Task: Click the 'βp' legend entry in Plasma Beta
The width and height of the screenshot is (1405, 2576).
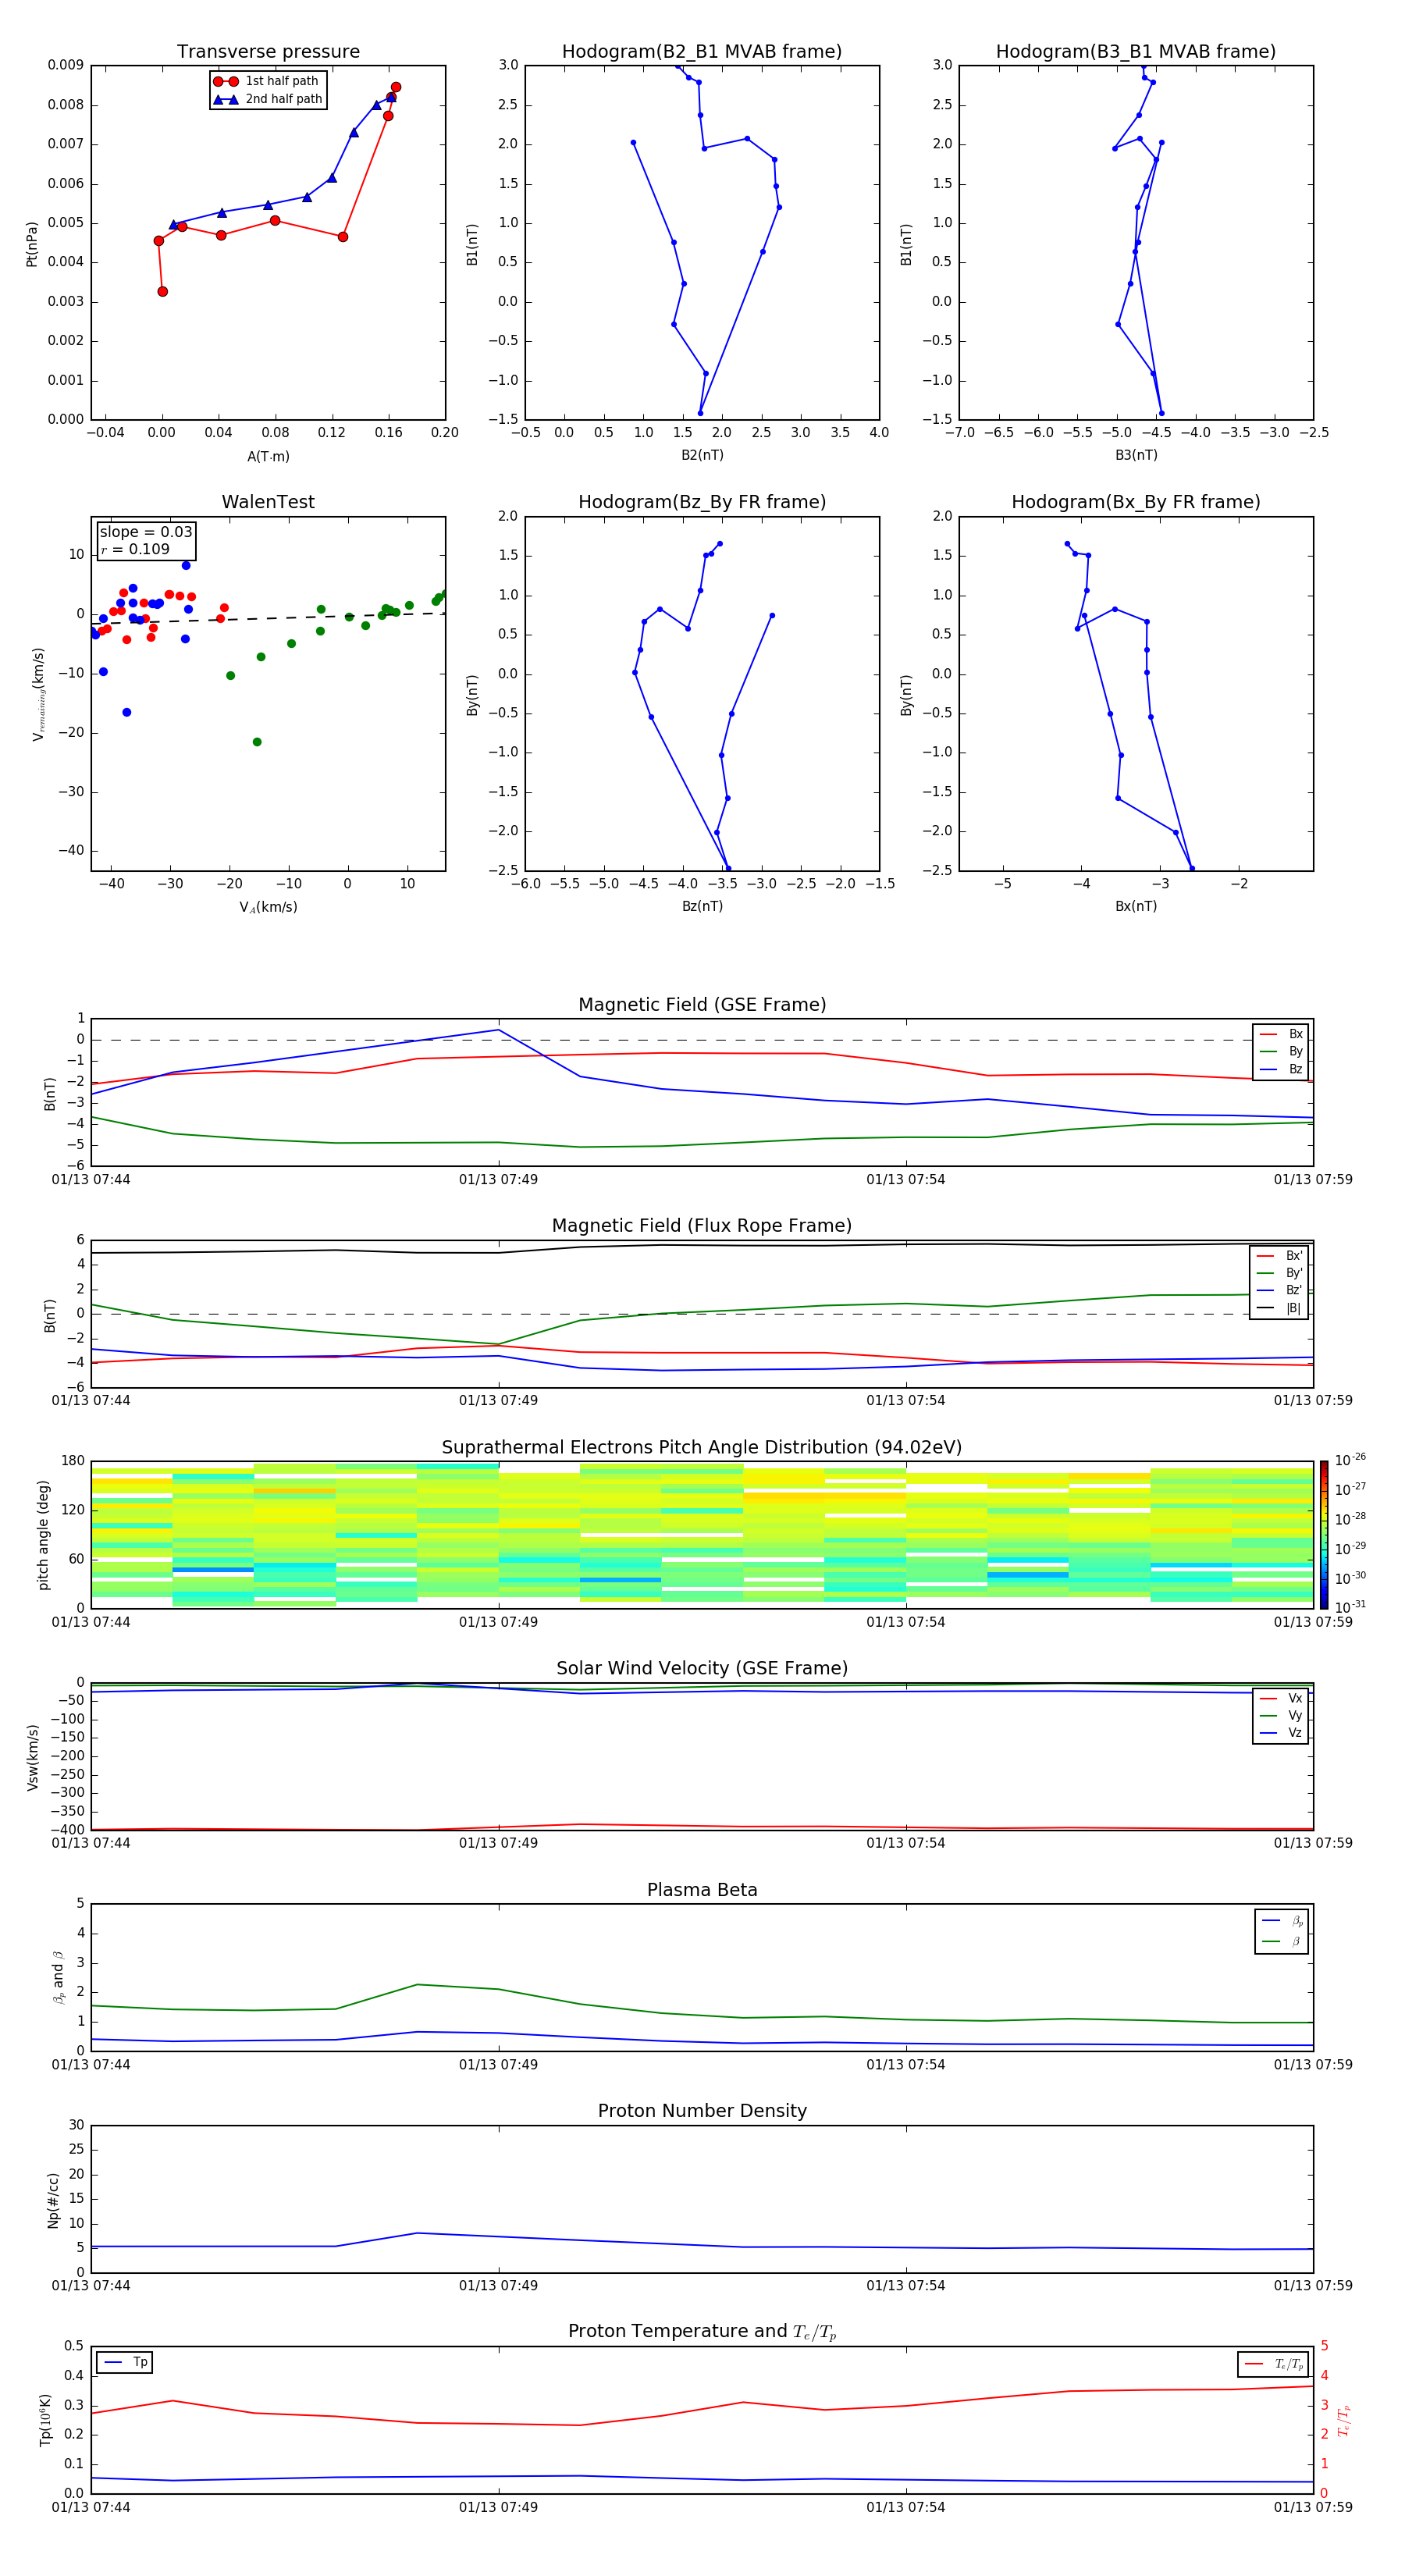Action: (1283, 1921)
